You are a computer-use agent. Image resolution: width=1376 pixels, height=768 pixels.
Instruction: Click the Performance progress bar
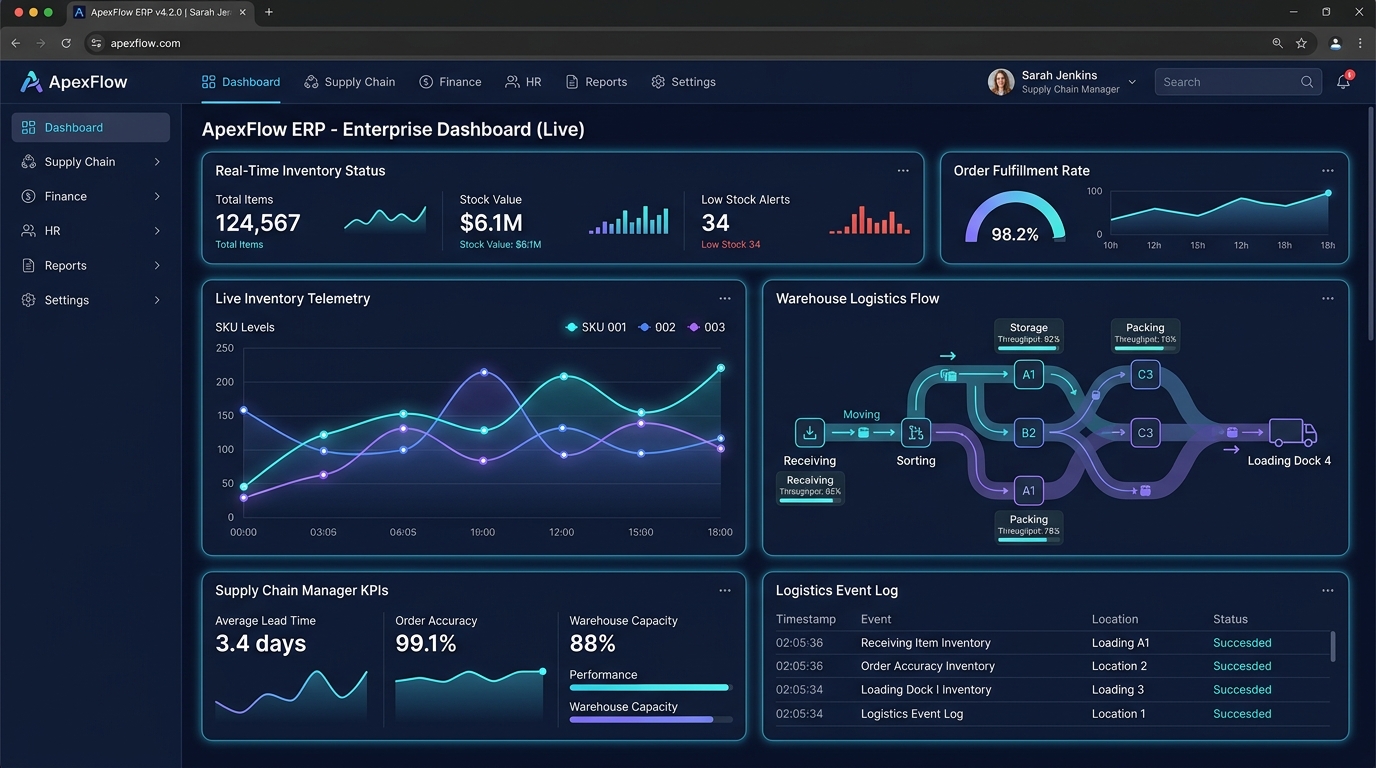coord(650,687)
